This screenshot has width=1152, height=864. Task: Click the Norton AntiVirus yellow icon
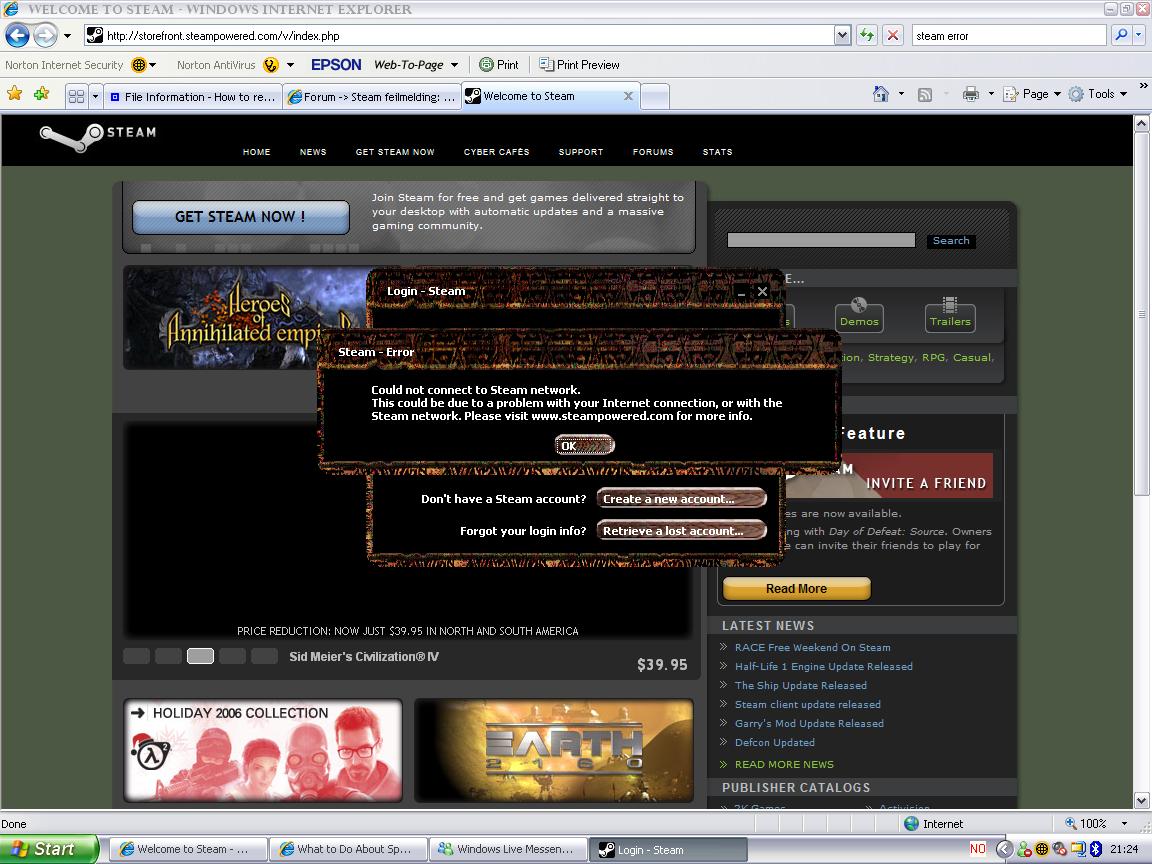(x=271, y=65)
